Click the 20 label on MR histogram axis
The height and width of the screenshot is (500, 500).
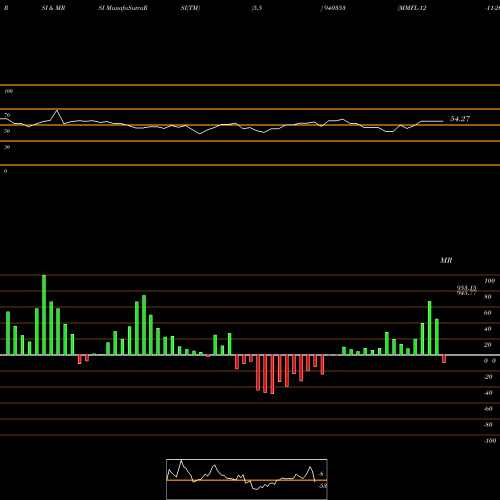(488, 345)
